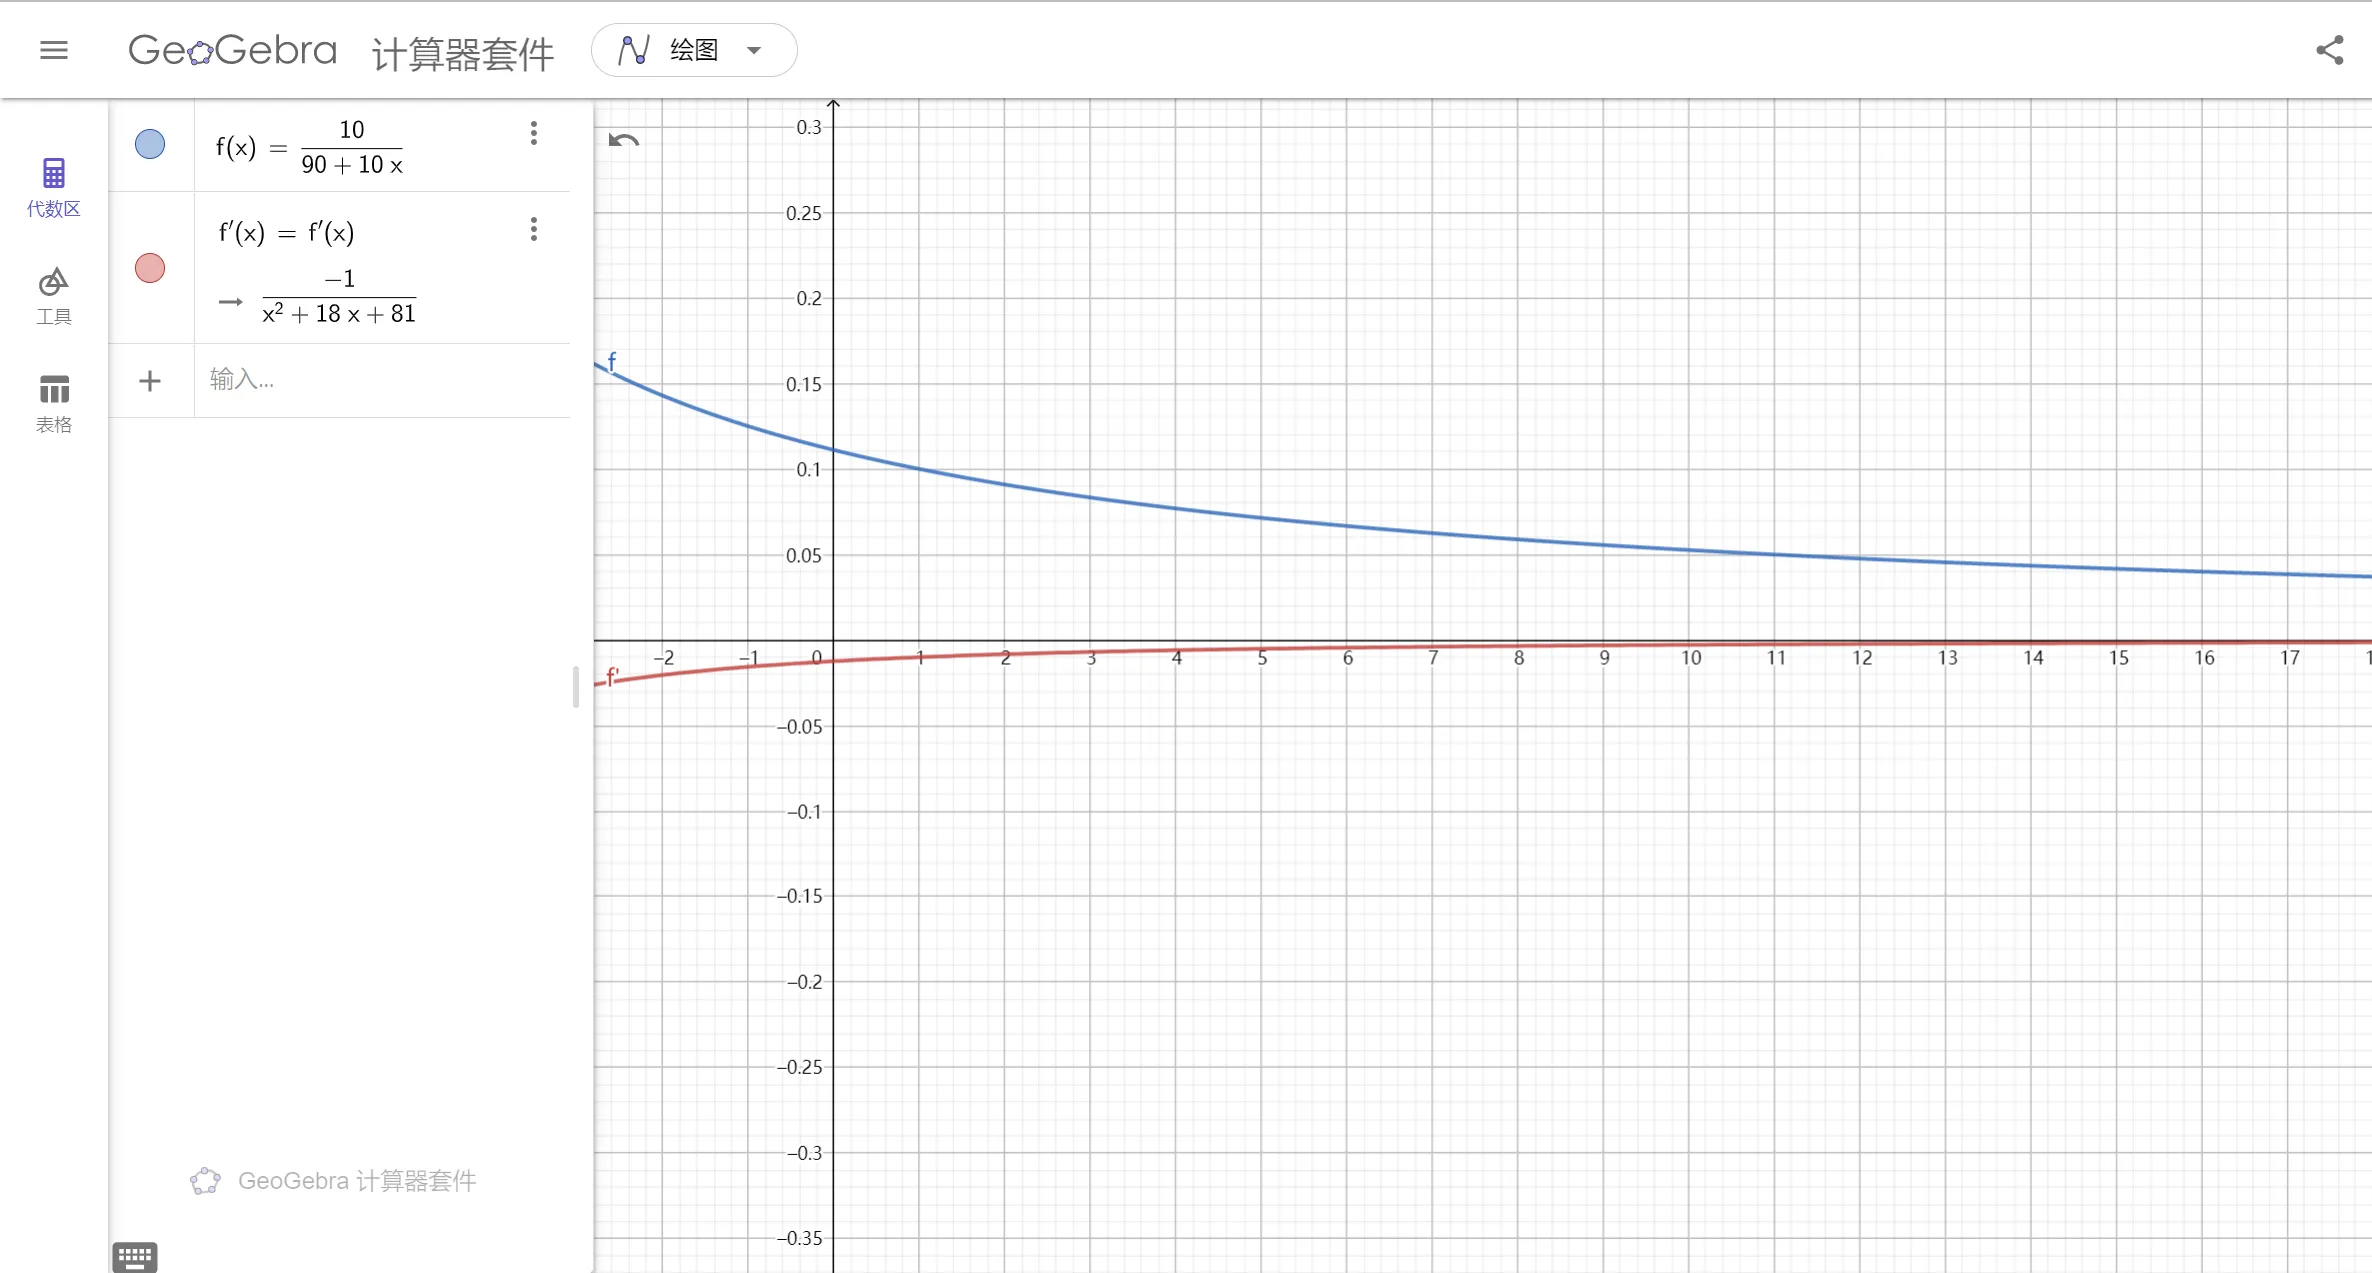Show the on-screen keyboard
Viewport: 2372px width, 1273px height.
click(135, 1257)
